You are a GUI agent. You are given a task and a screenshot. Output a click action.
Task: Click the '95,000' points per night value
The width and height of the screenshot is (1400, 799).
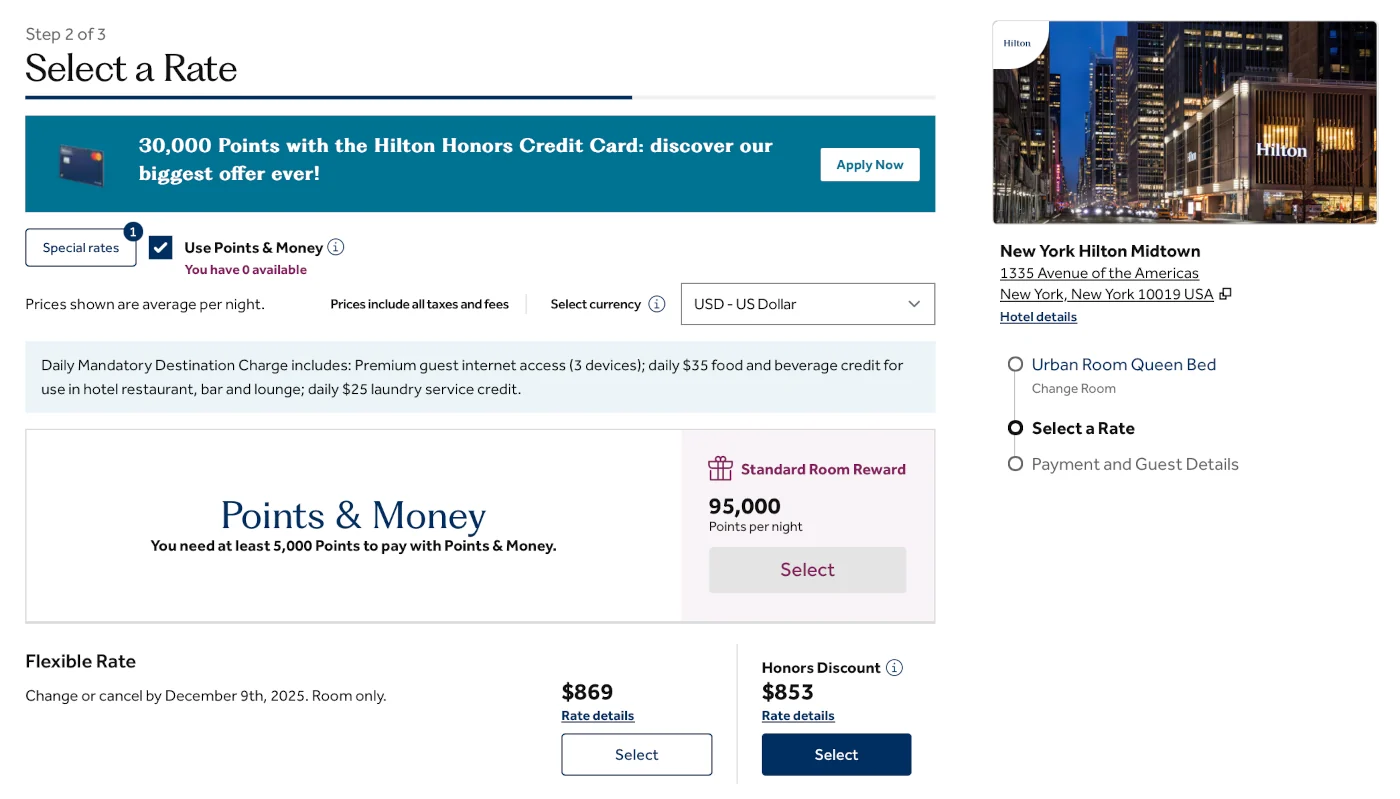[x=745, y=506]
